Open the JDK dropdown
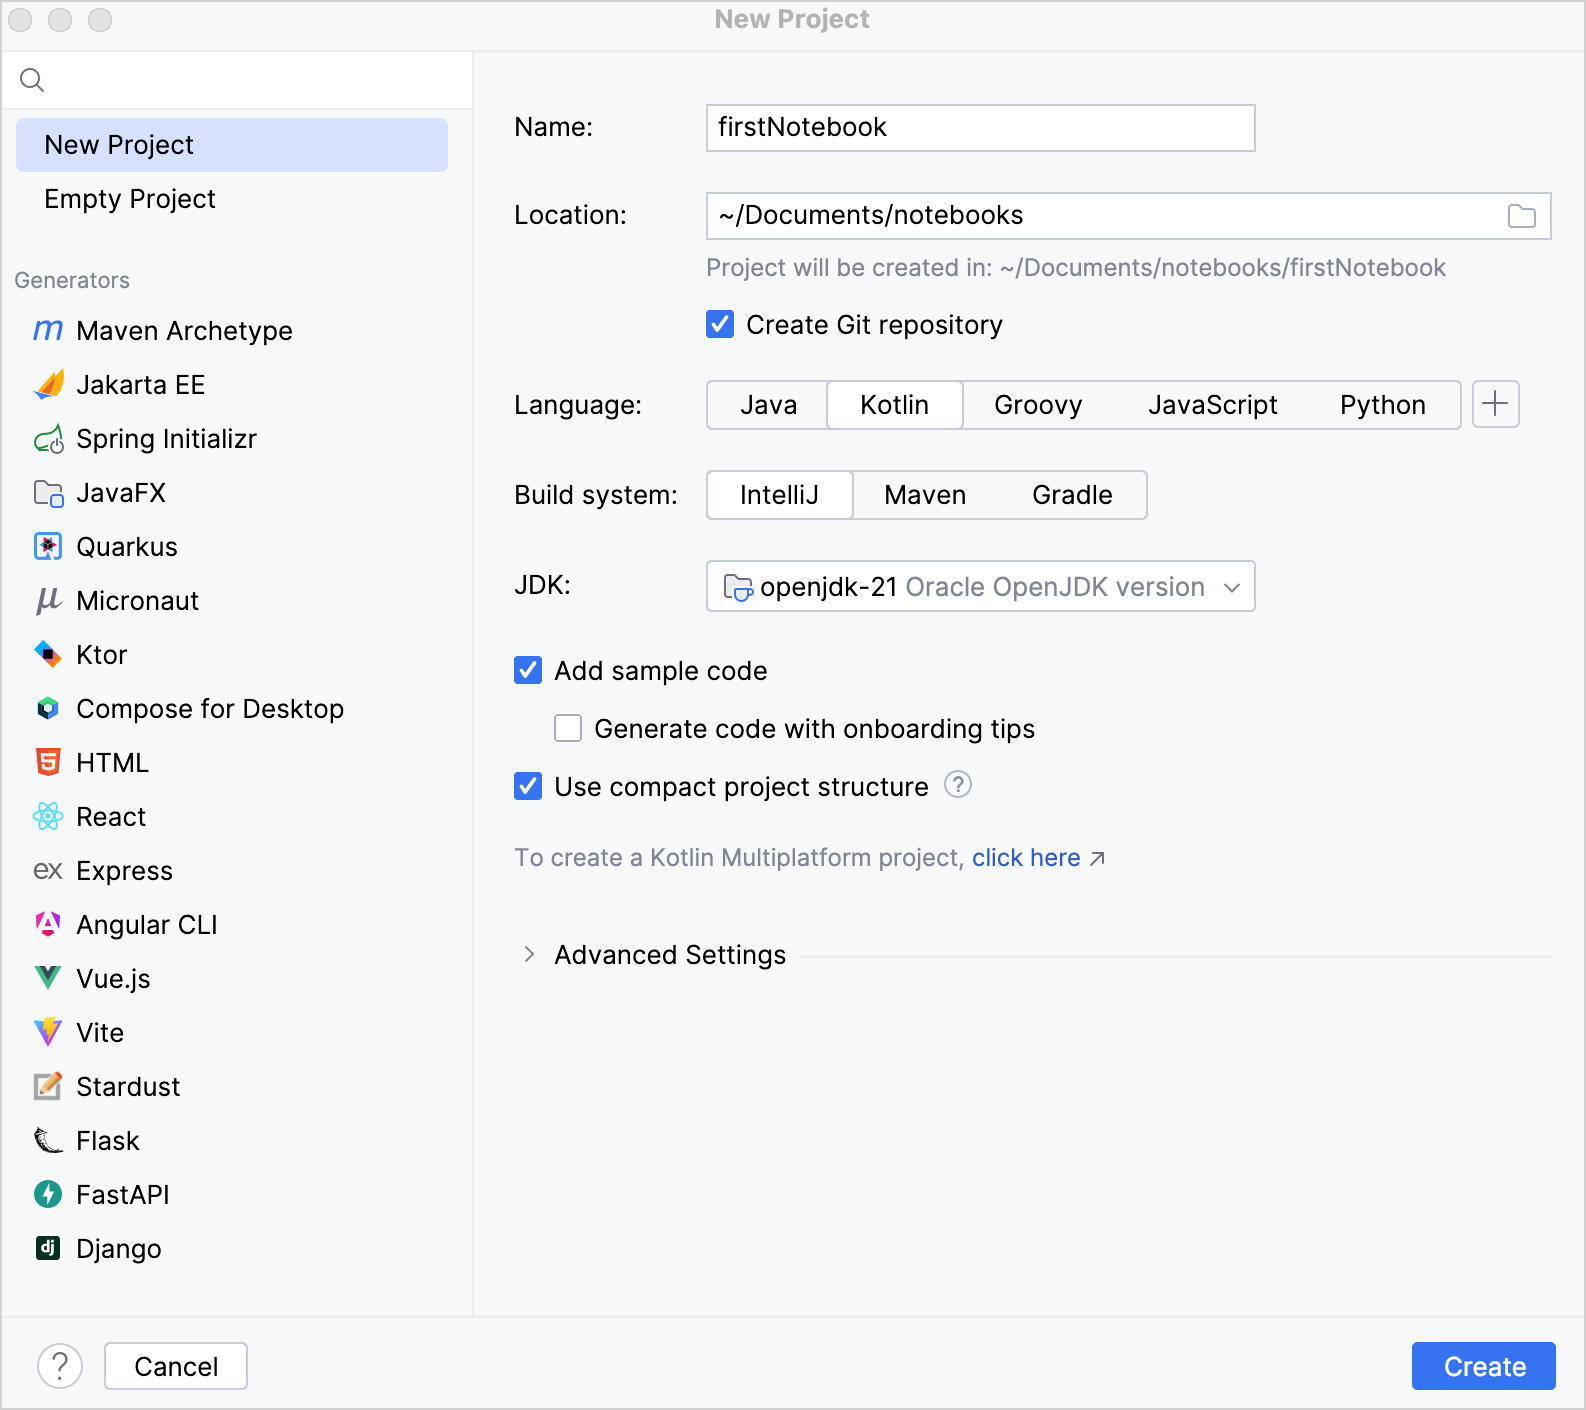 (980, 587)
